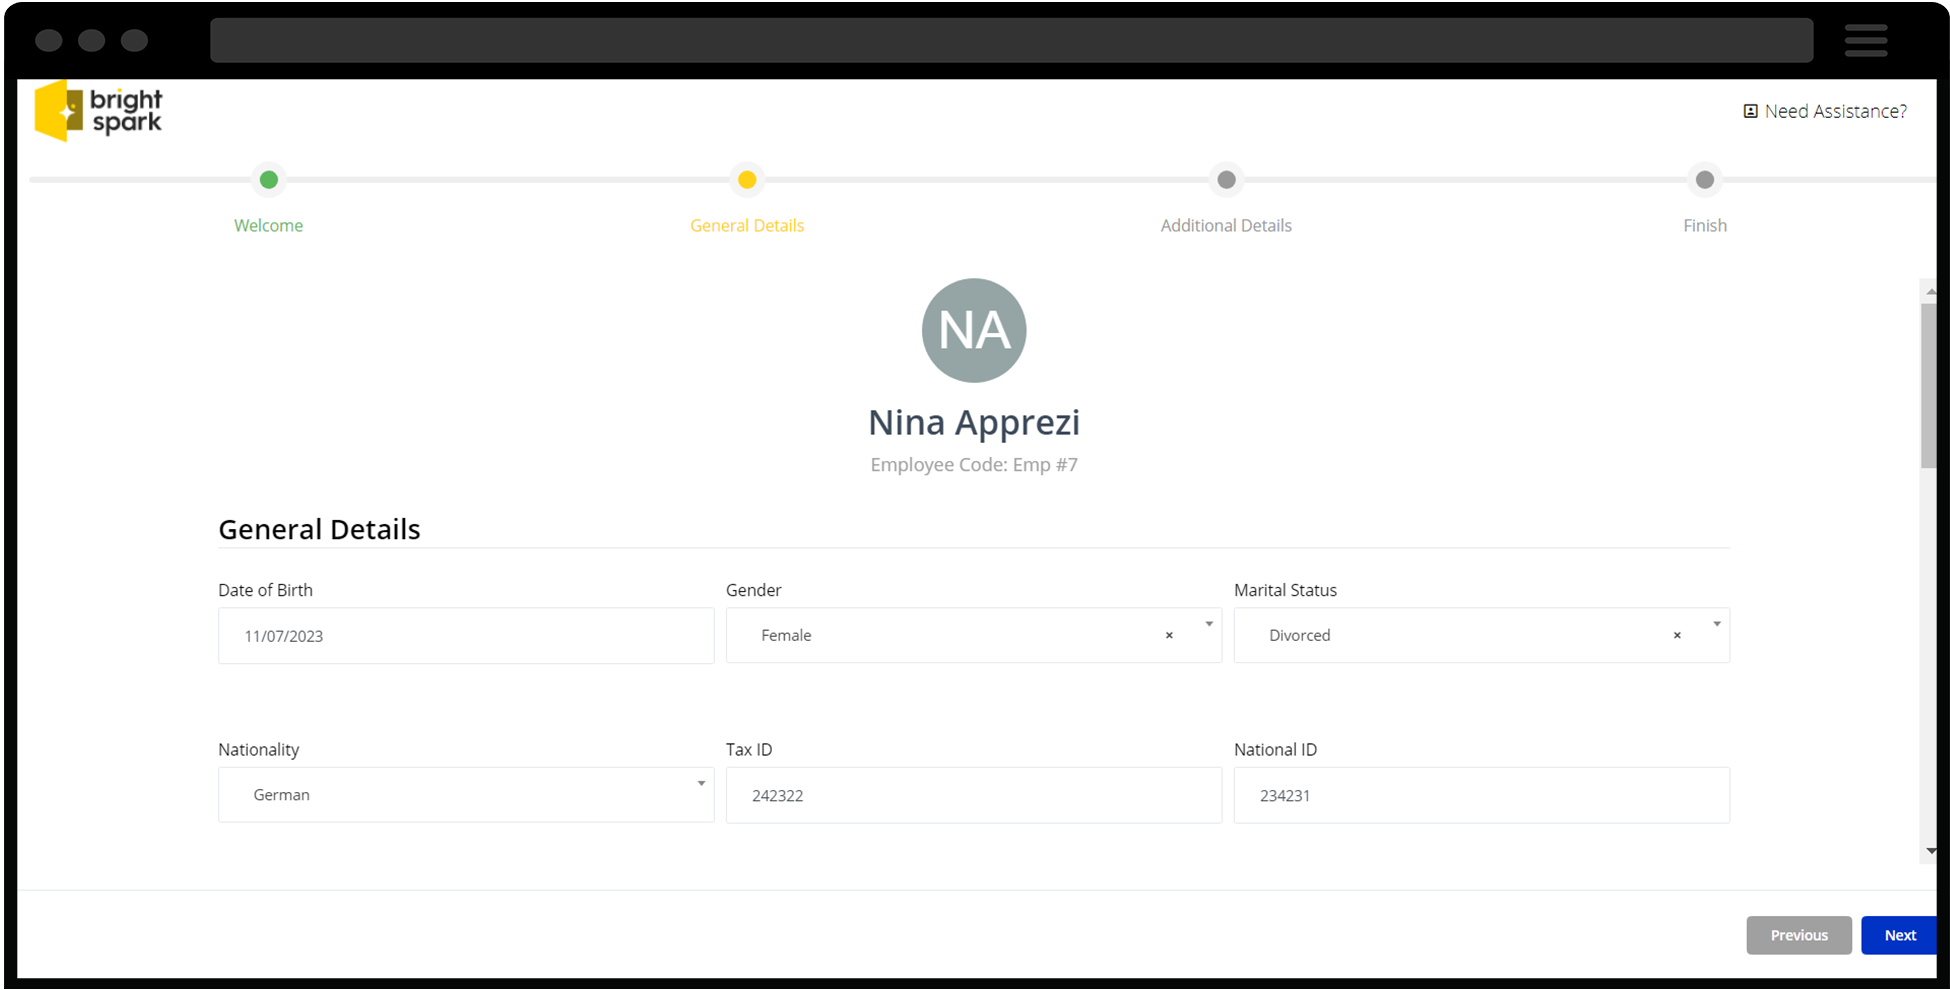Open the Marital Status box showing Divorced
Screen dimensions: 1950x990
(x=1482, y=636)
